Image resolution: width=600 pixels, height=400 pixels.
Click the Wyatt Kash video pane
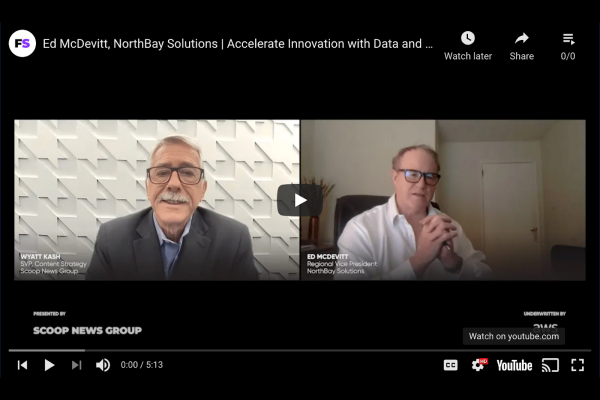pyautogui.click(x=157, y=200)
